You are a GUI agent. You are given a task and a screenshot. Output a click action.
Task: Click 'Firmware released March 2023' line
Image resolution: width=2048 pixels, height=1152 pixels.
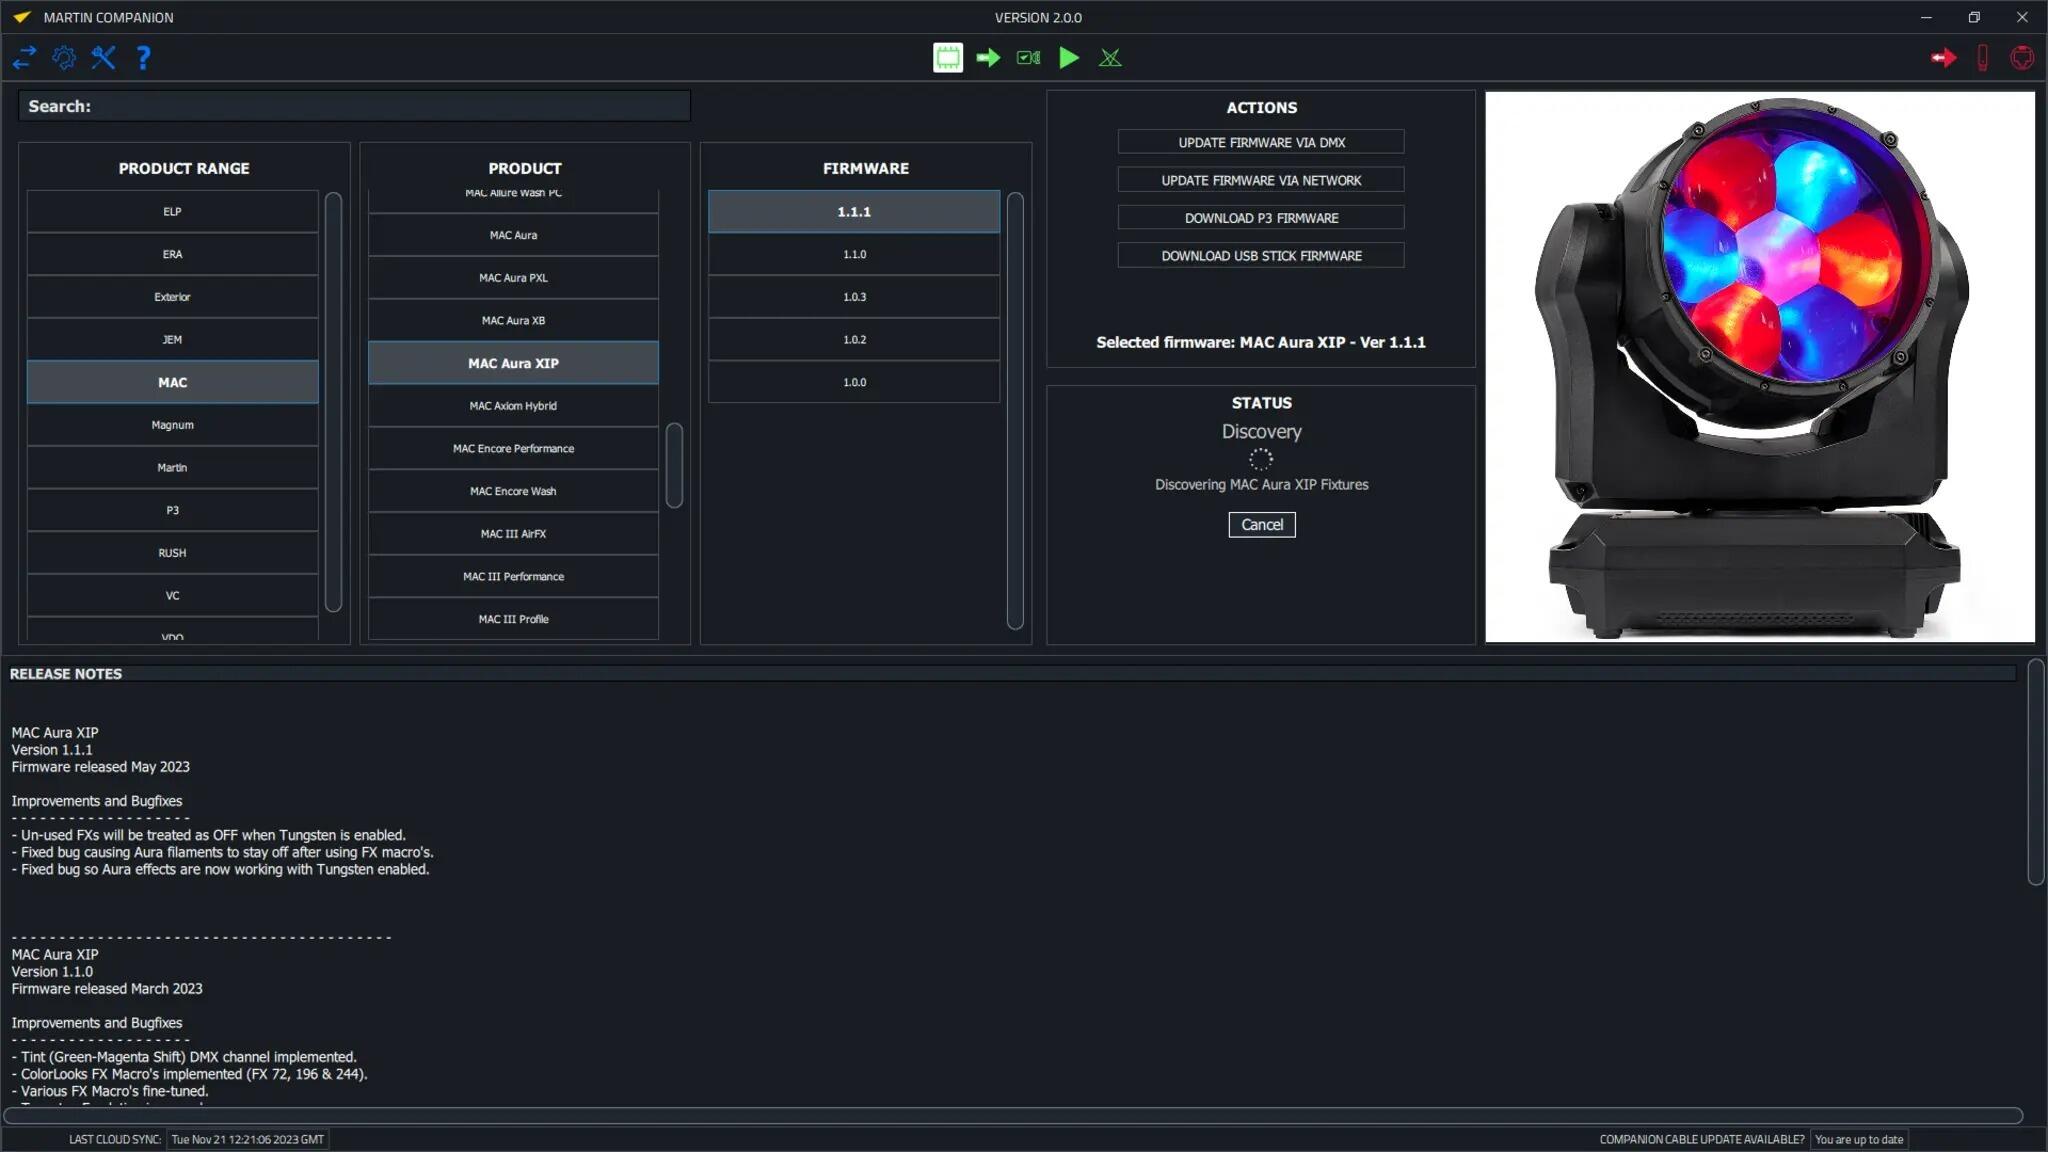tap(107, 989)
